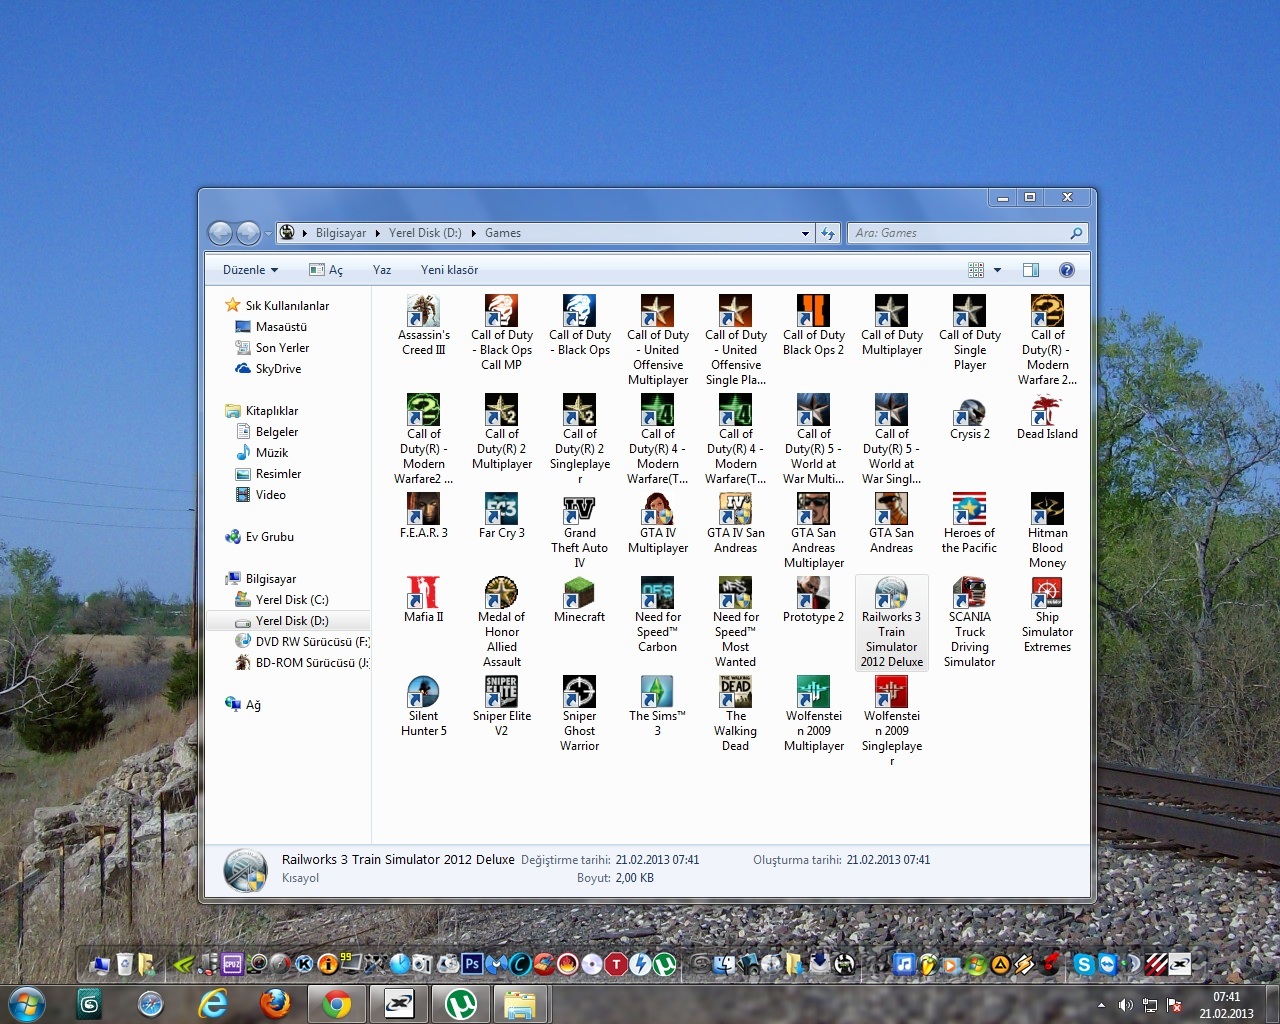Open the Assassin's Creed III shortcut

pyautogui.click(x=424, y=325)
